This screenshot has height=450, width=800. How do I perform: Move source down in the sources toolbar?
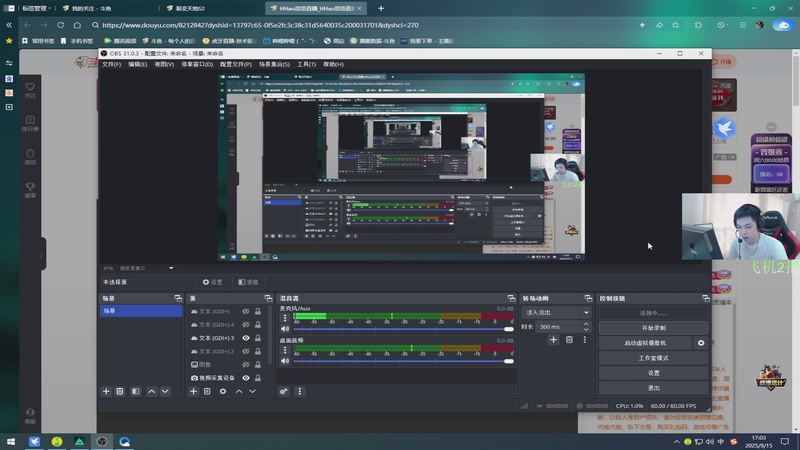253,391
